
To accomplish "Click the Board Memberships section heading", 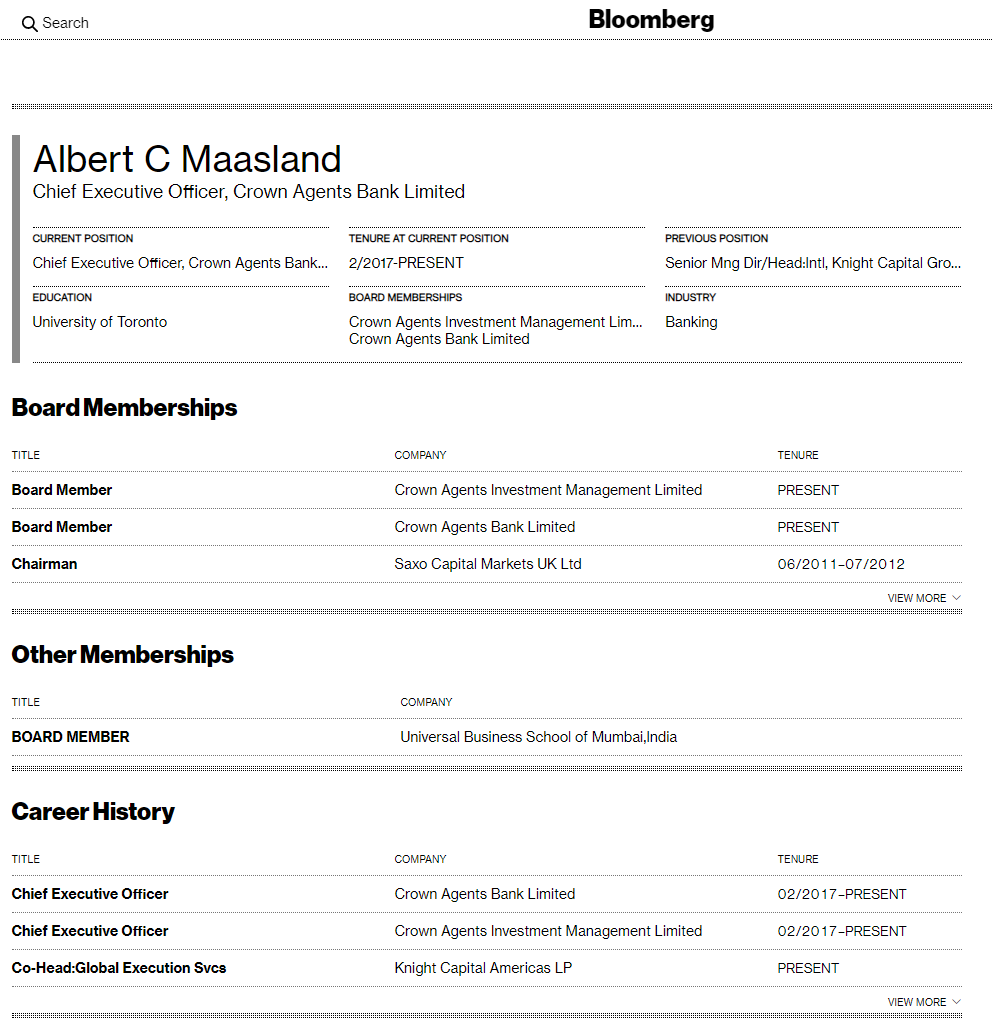I will click(x=124, y=407).
